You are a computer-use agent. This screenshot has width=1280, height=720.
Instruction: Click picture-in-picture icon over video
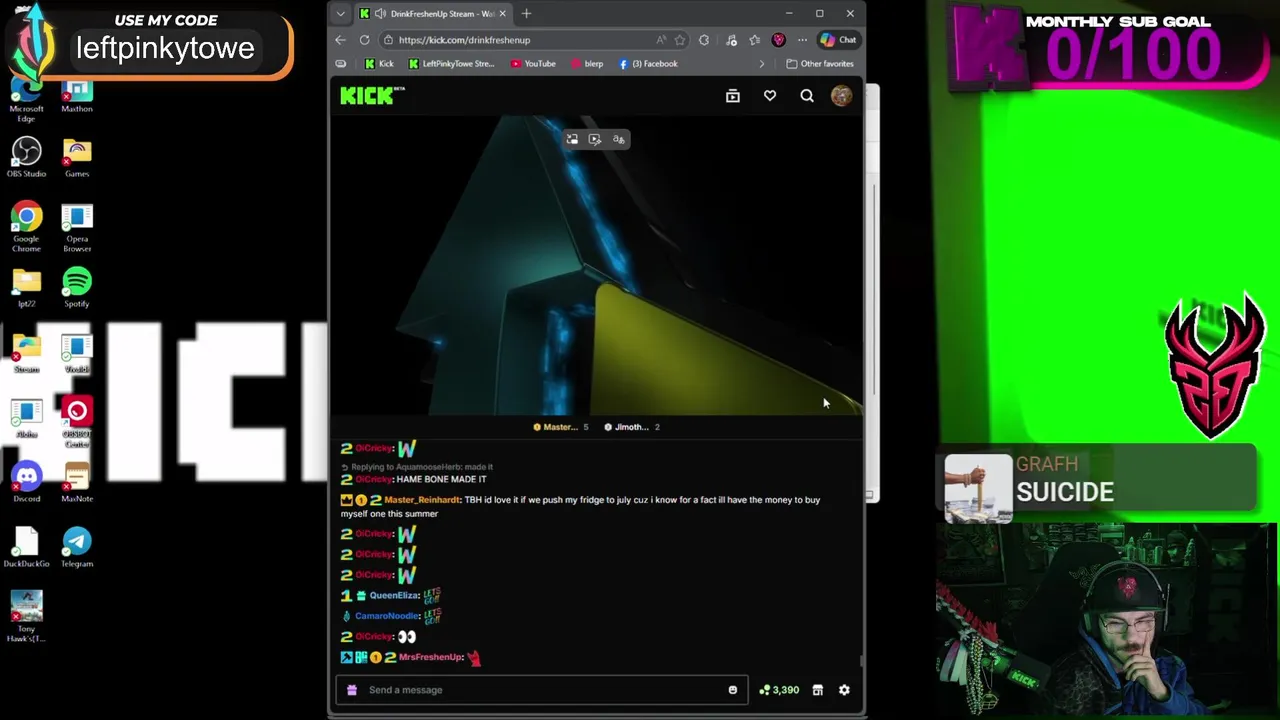click(572, 140)
